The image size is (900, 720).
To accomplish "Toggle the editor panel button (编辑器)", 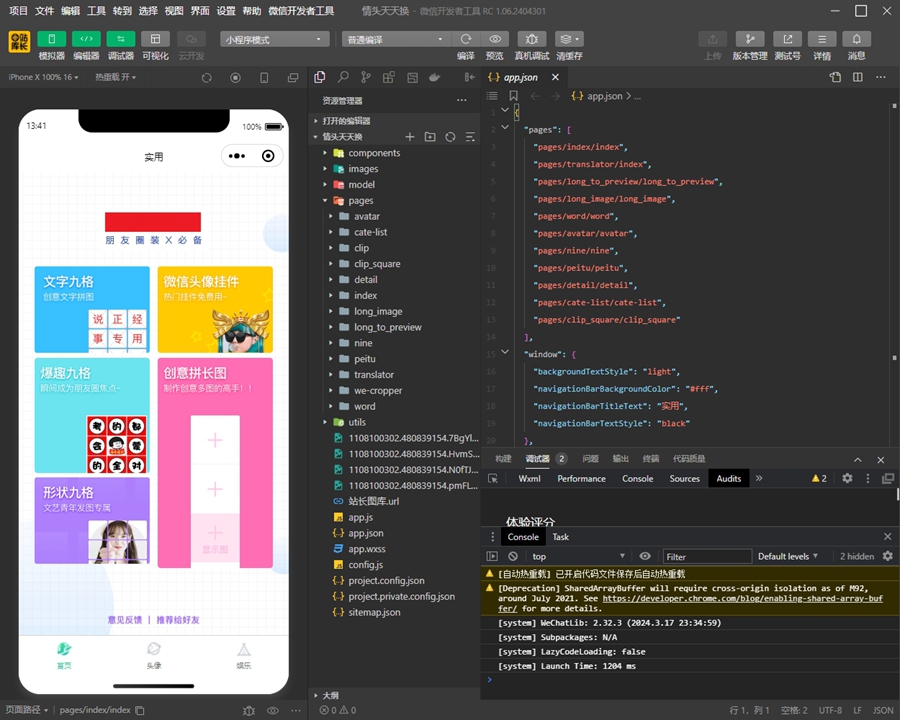I will tap(86, 39).
